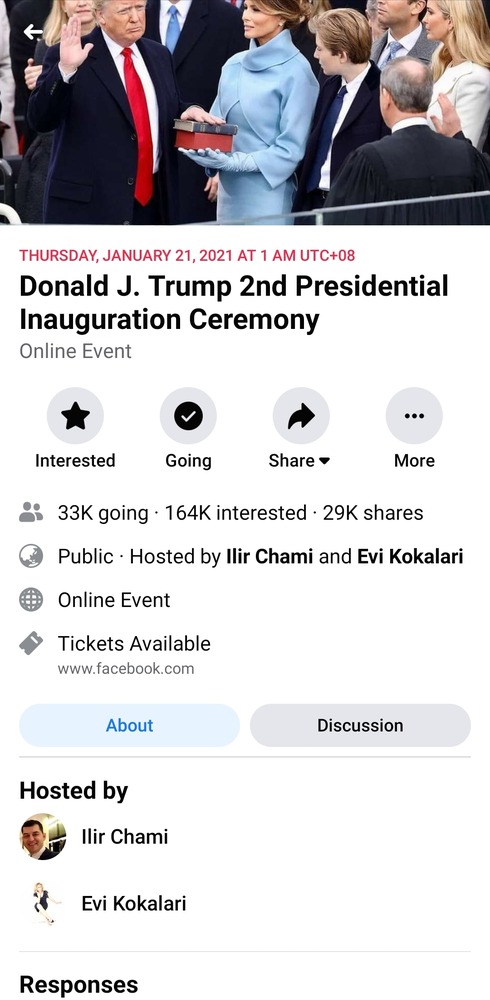Tap the people attendance icon
The width and height of the screenshot is (490, 1000).
pos(31,512)
